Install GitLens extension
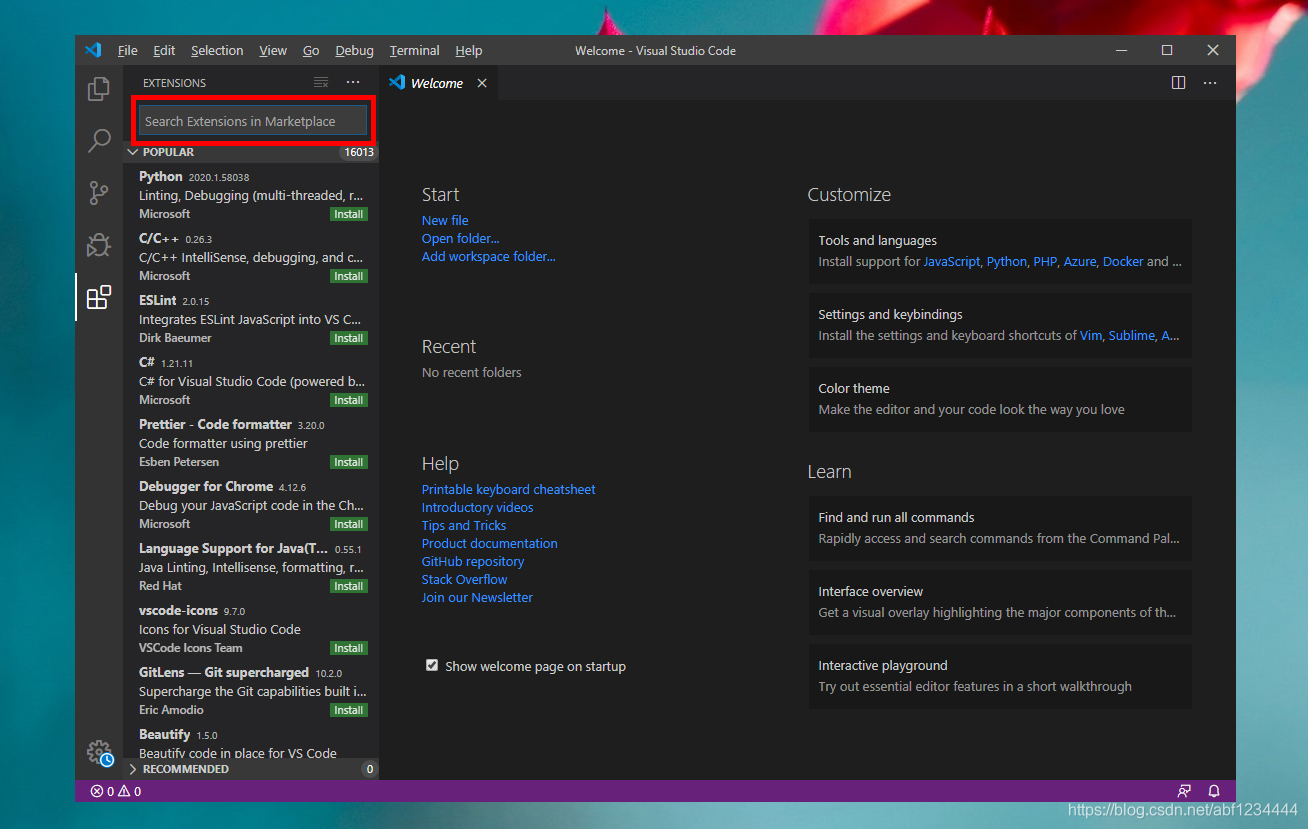This screenshot has height=829, width=1308. click(x=349, y=710)
